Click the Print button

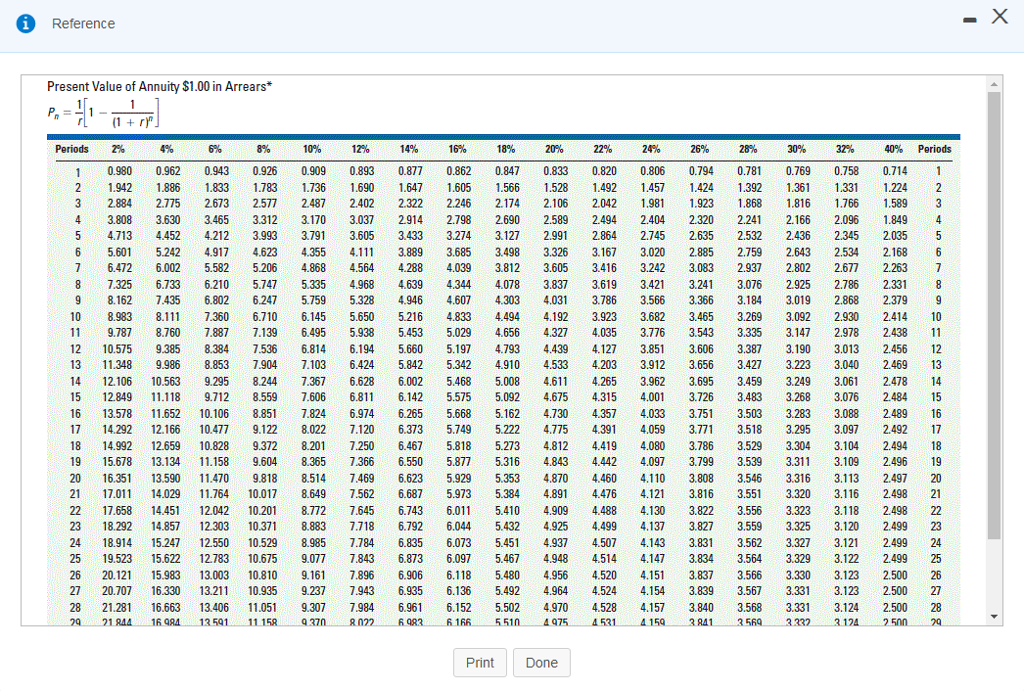pos(480,662)
